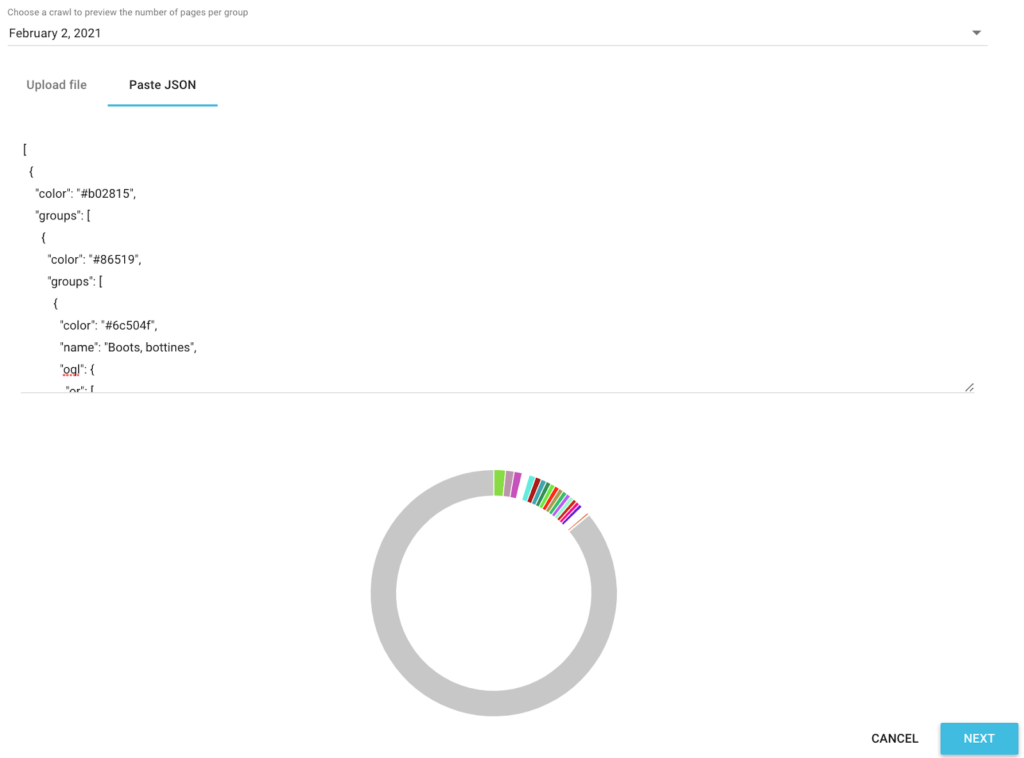Screen dimensions: 1024x758
Task: Click the thin orange donut chart sliver
Action: (578, 522)
